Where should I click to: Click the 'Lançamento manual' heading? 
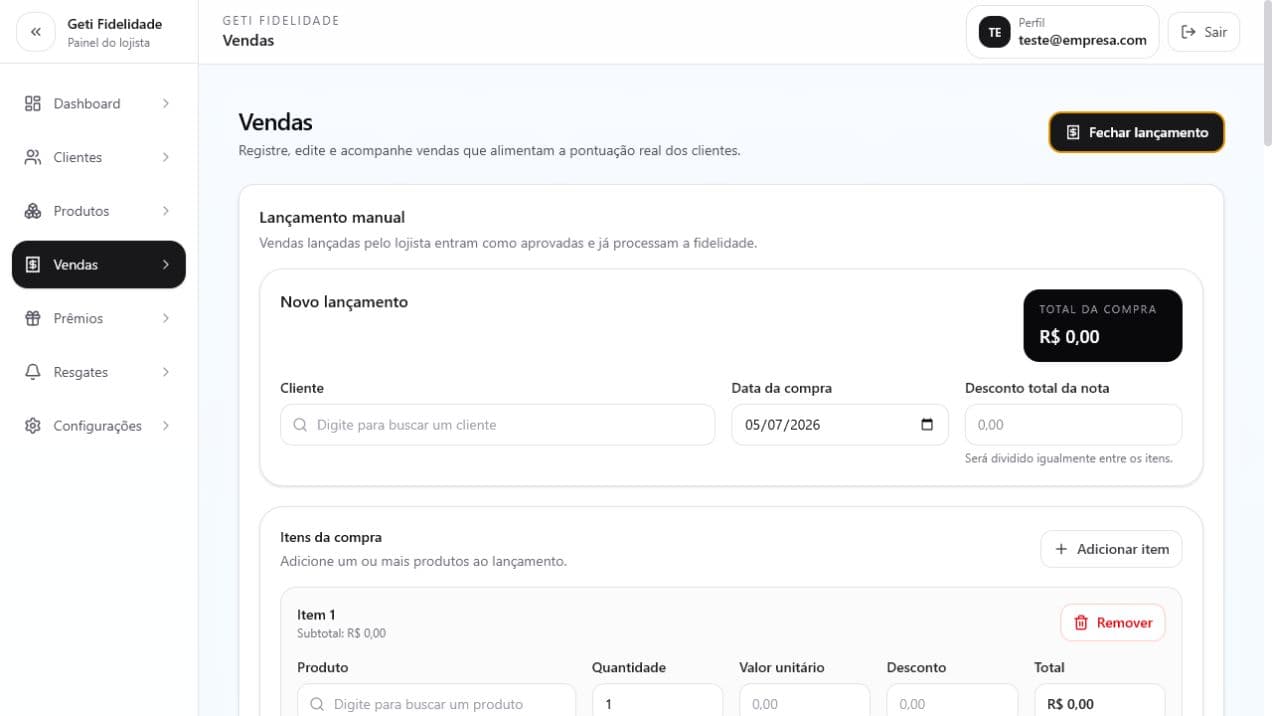click(331, 217)
